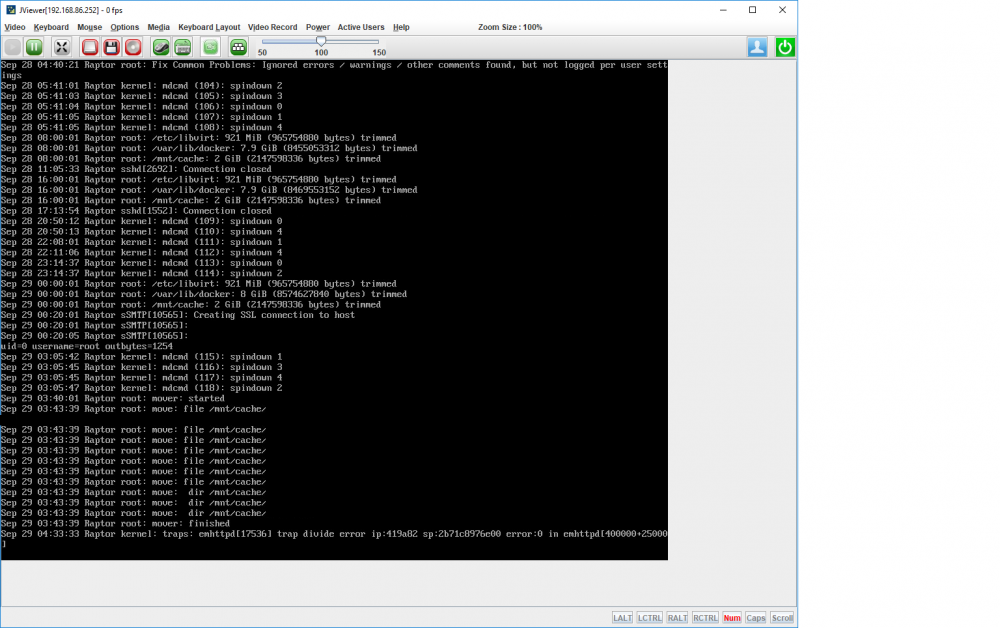Open the Options menu
This screenshot has height=628, width=1000.
(124, 27)
